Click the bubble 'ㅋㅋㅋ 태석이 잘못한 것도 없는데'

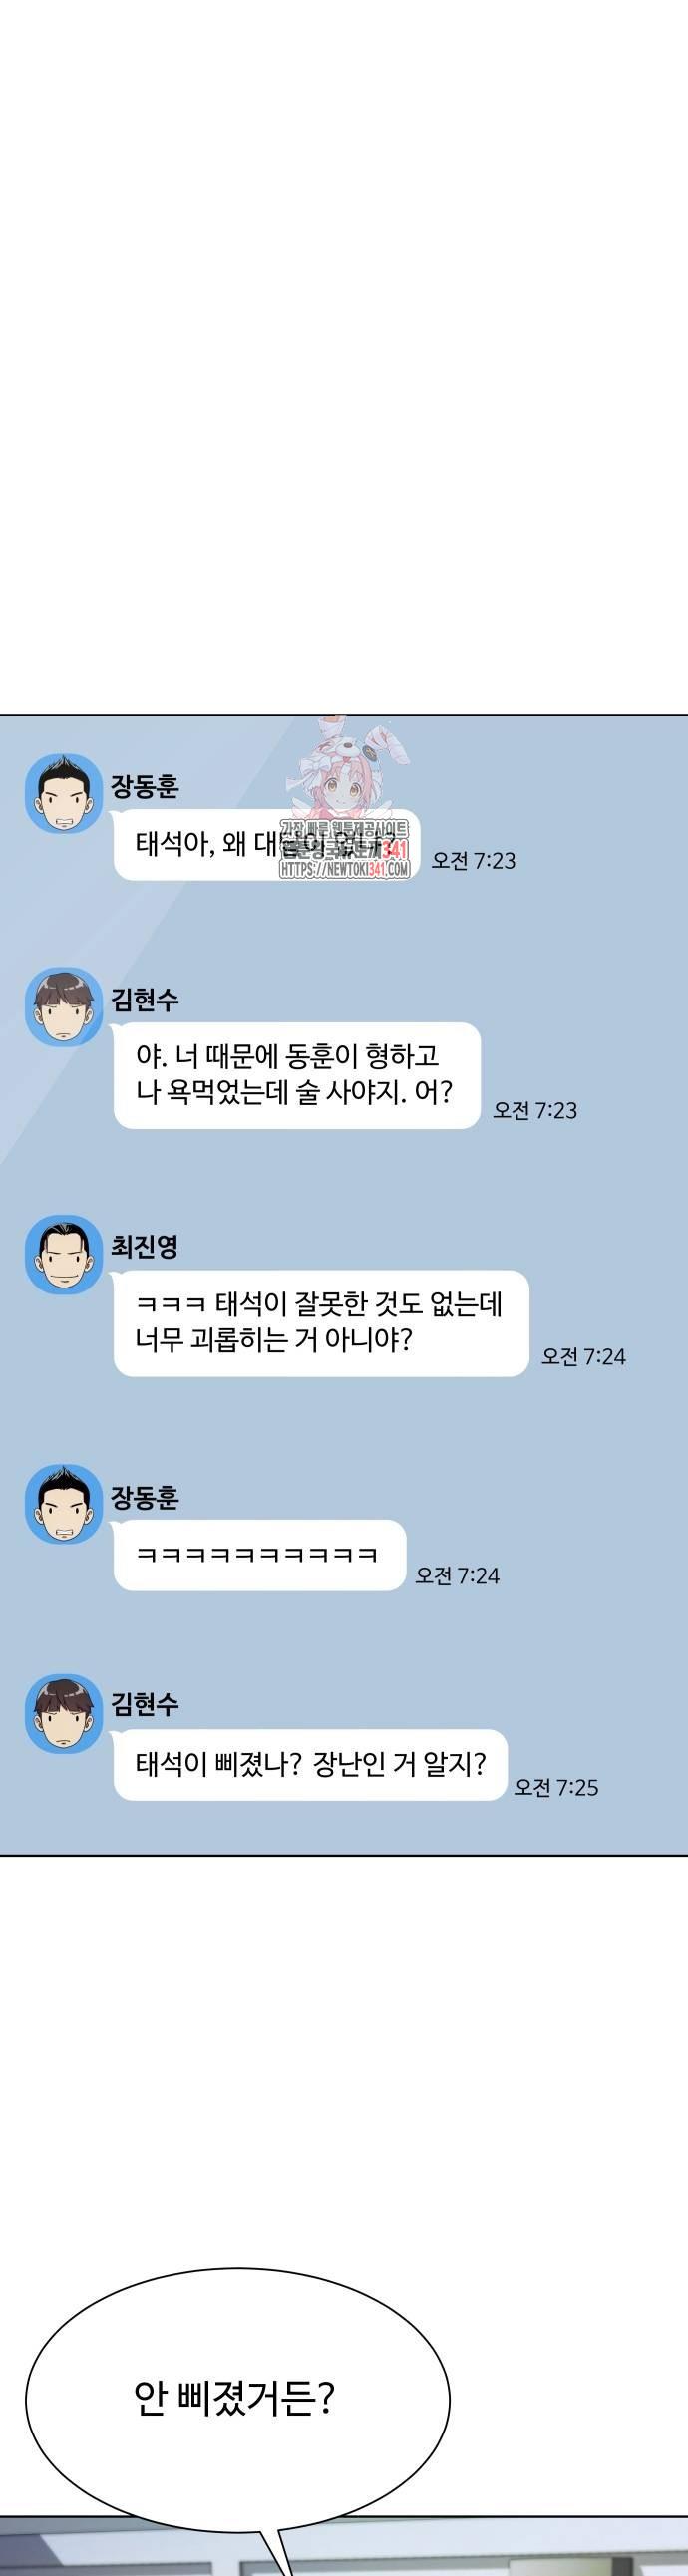[x=321, y=1323]
